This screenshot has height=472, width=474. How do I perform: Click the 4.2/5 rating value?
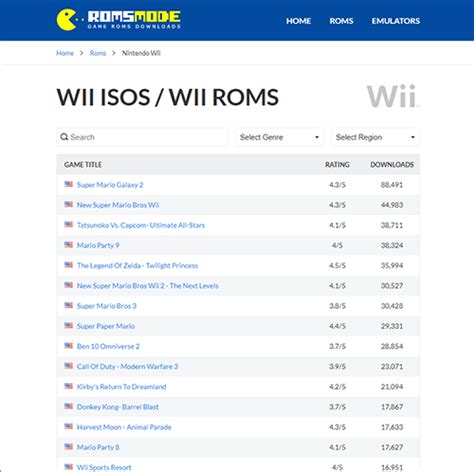[x=337, y=387]
